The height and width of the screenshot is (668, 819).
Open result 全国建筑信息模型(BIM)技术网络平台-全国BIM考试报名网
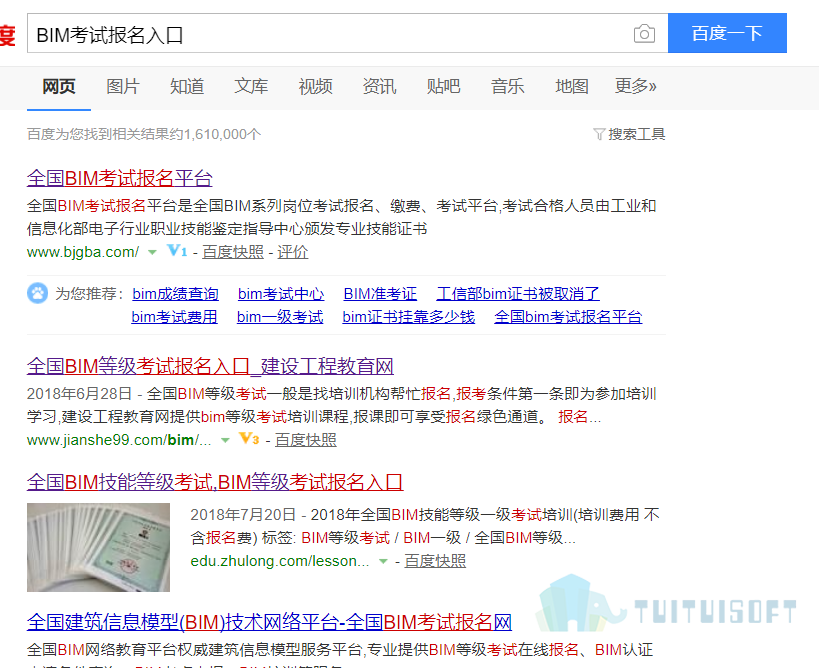pos(269,623)
